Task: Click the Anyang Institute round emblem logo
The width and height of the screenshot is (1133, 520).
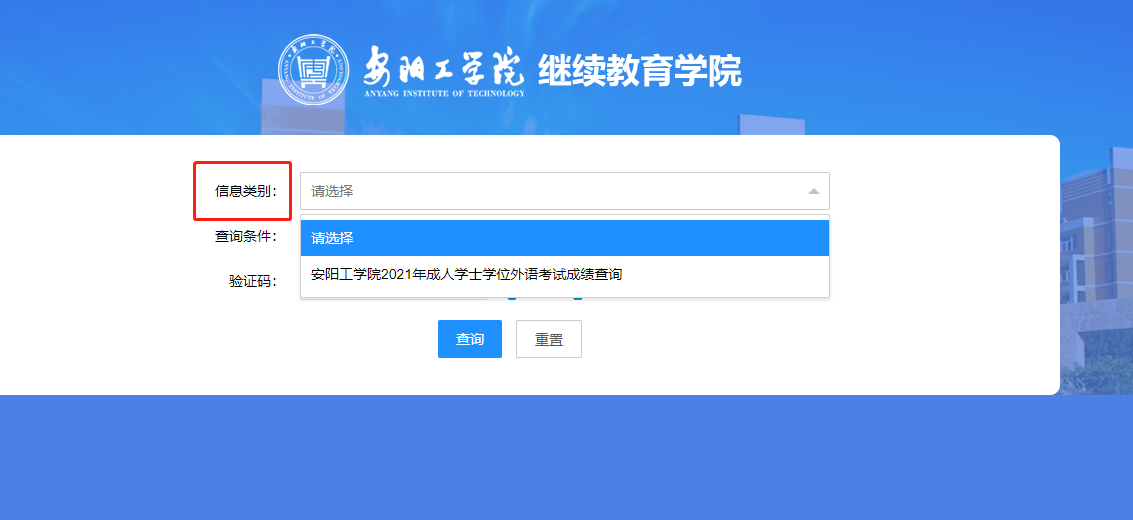Action: [x=313, y=70]
